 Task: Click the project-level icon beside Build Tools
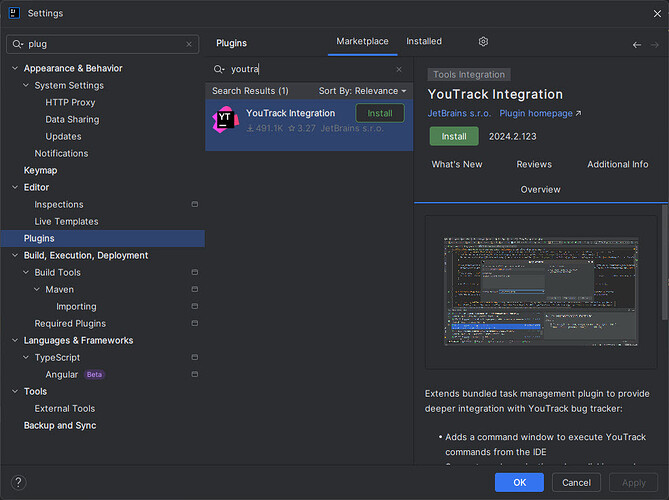(x=195, y=272)
